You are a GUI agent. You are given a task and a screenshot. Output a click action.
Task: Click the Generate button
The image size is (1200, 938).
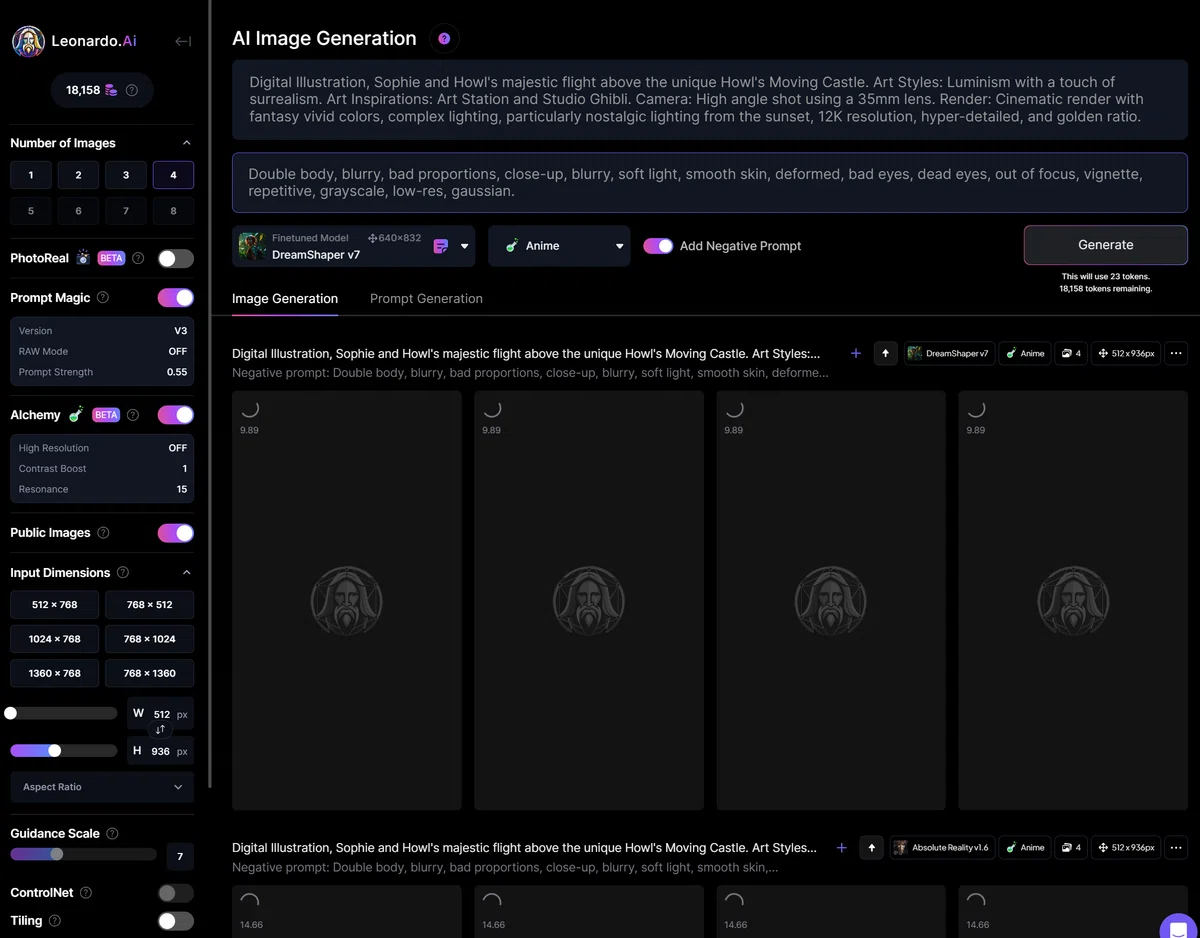click(x=1106, y=245)
